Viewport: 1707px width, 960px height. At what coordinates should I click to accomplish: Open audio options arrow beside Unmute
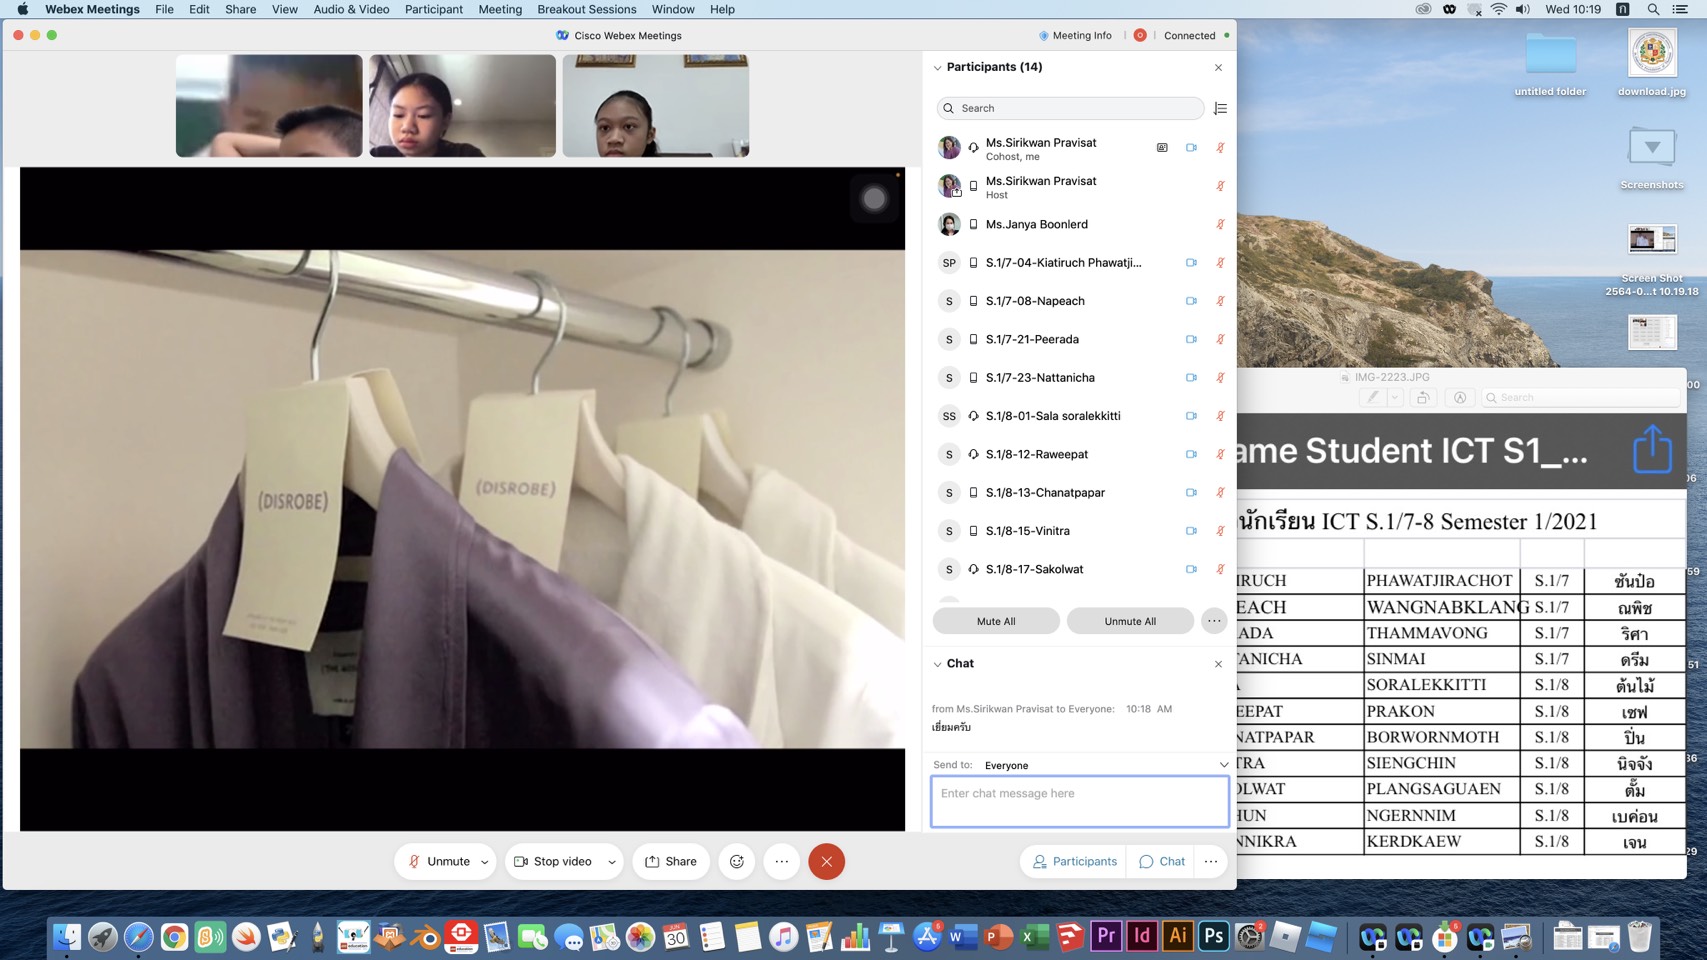[485, 862]
